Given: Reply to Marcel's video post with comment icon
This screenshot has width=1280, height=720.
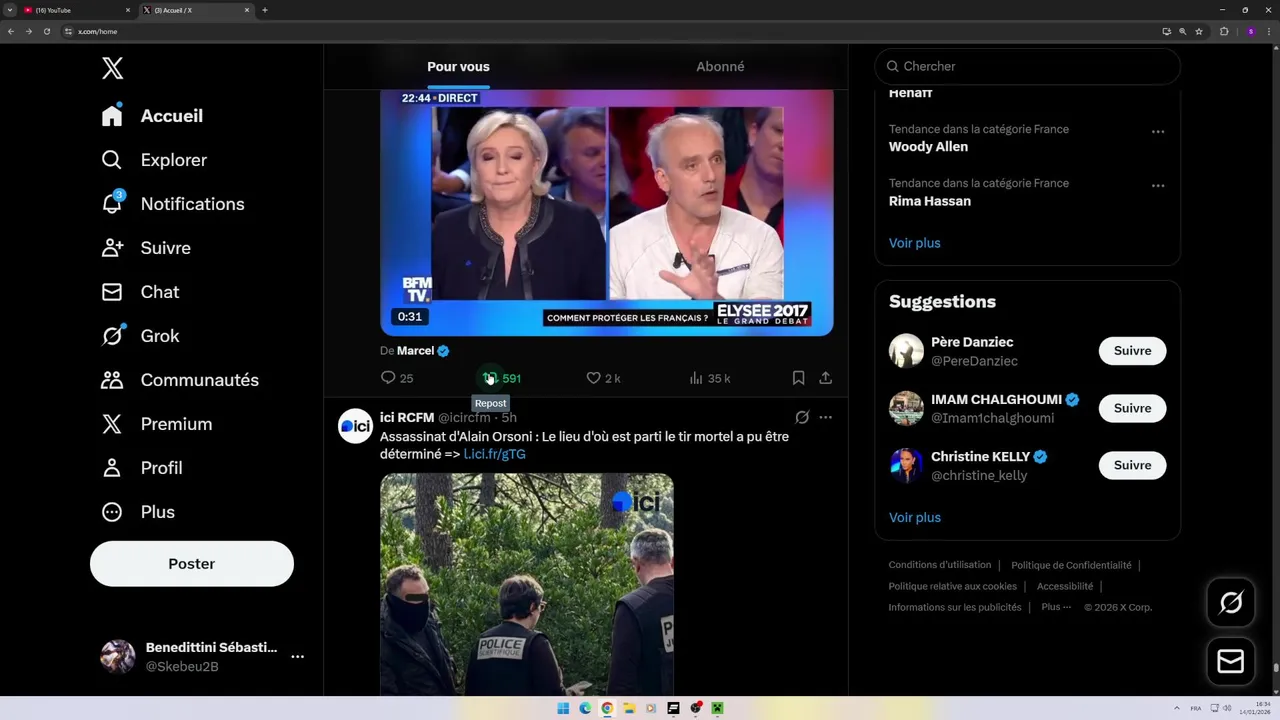Looking at the screenshot, I should tap(397, 378).
